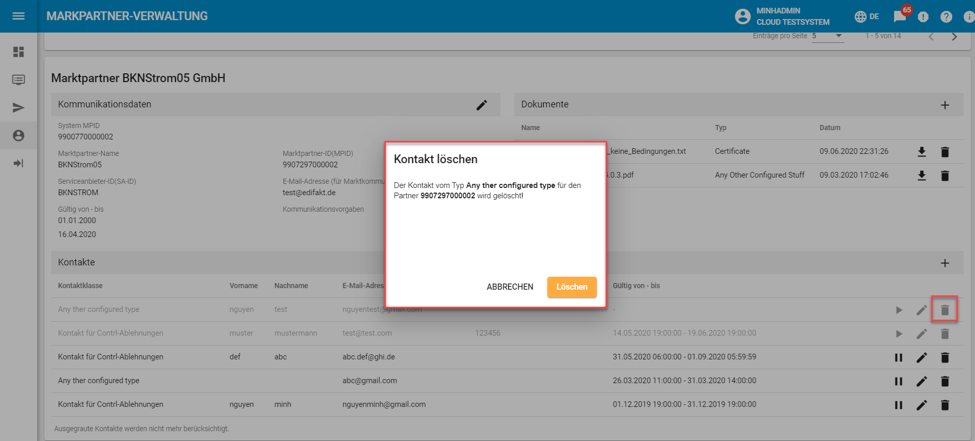
Task: Click the exclamation alert icon in header
Action: click(x=923, y=17)
